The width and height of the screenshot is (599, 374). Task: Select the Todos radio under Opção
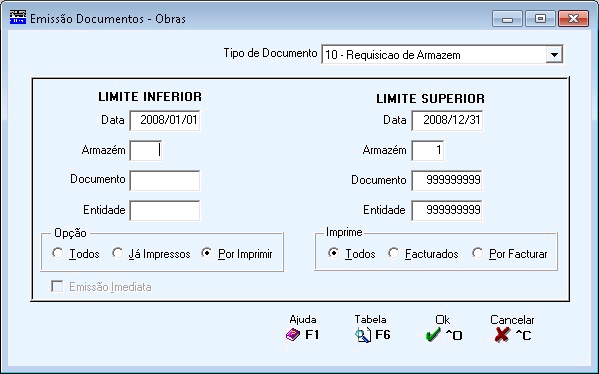tap(58, 253)
